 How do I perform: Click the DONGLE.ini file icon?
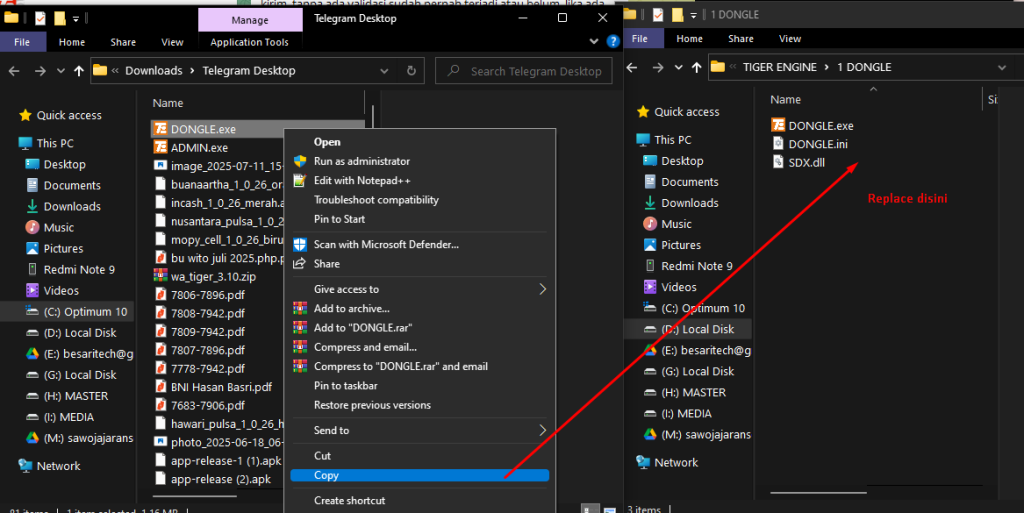[x=779, y=144]
